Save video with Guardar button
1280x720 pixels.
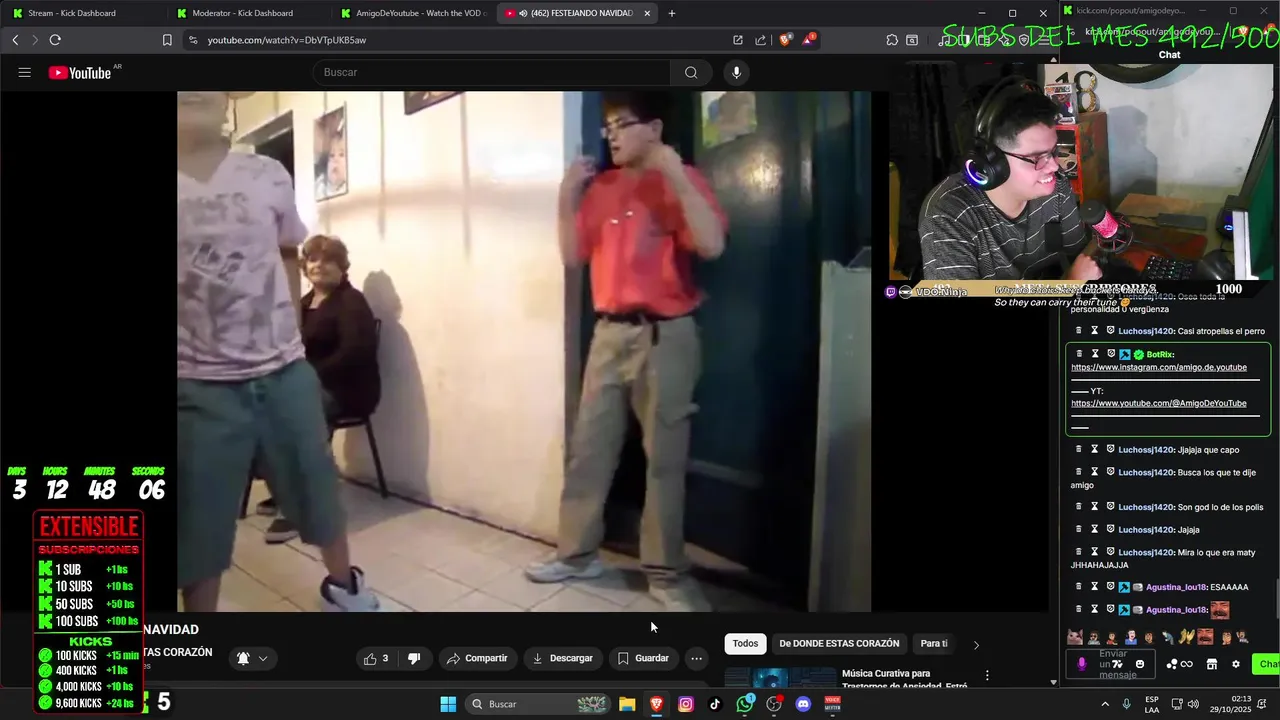pos(643,658)
